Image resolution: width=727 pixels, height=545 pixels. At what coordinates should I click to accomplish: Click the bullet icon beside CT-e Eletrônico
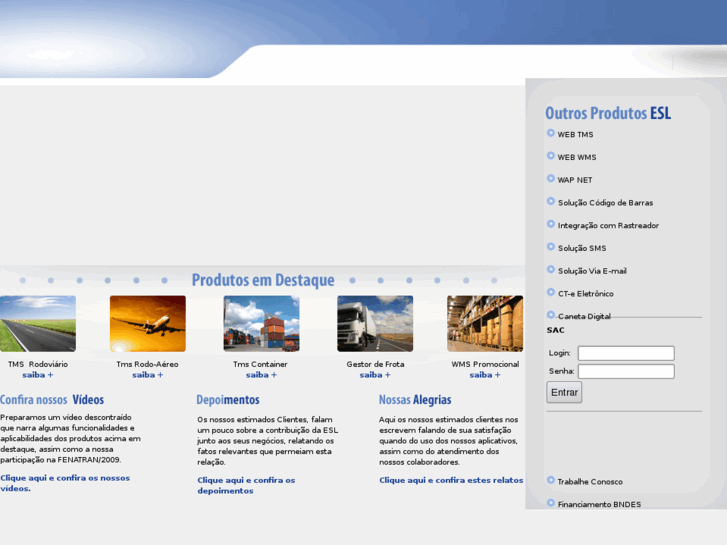click(551, 292)
